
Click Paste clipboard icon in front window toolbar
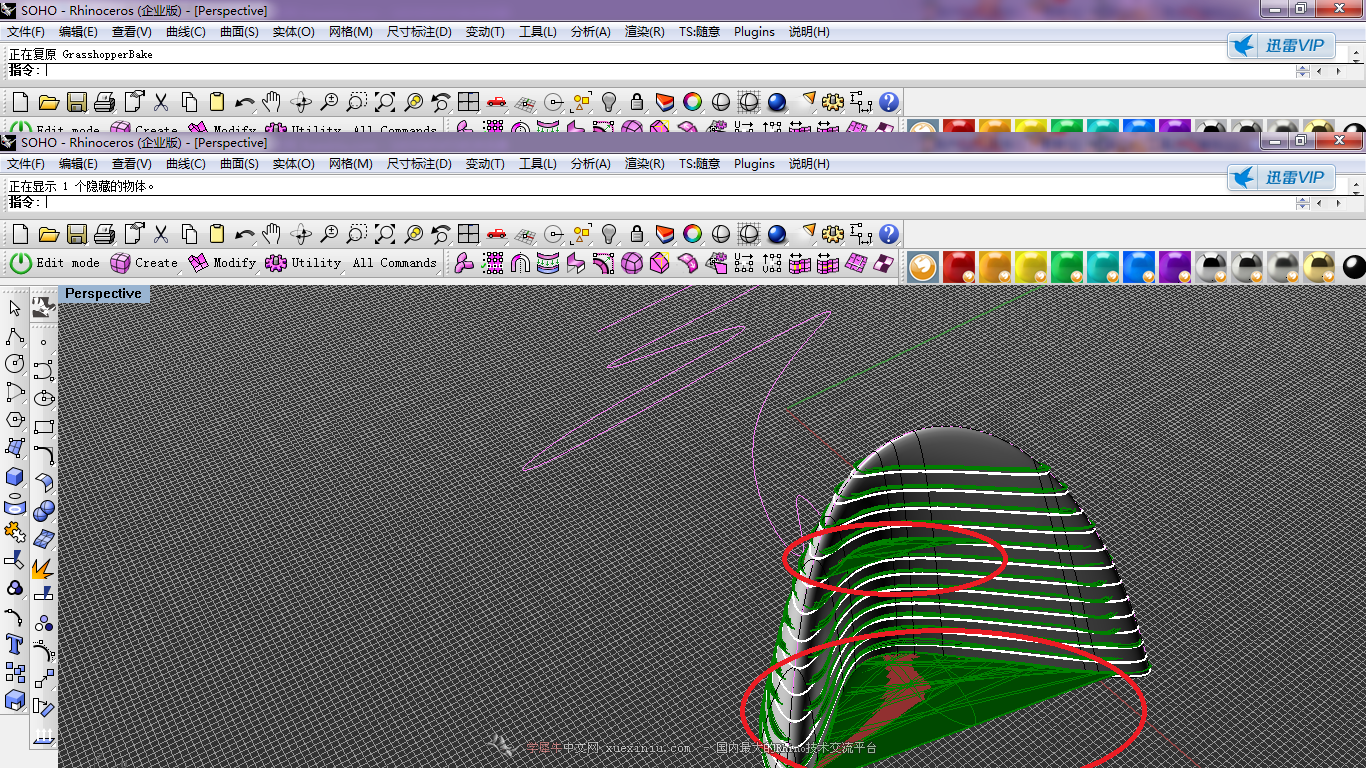(x=217, y=234)
